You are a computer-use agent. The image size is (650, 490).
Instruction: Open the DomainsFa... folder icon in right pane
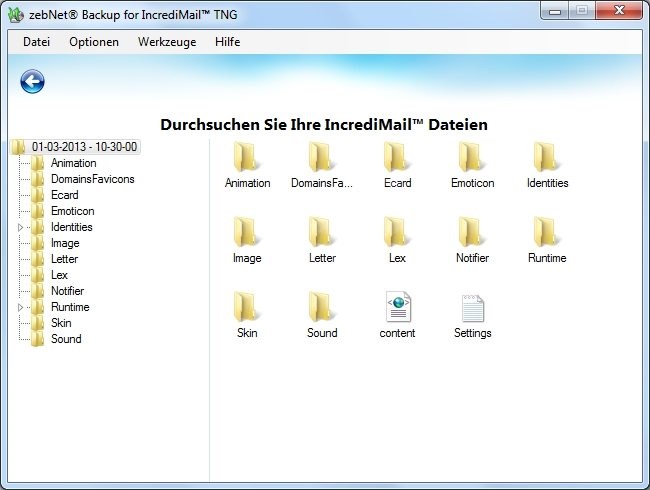click(322, 158)
